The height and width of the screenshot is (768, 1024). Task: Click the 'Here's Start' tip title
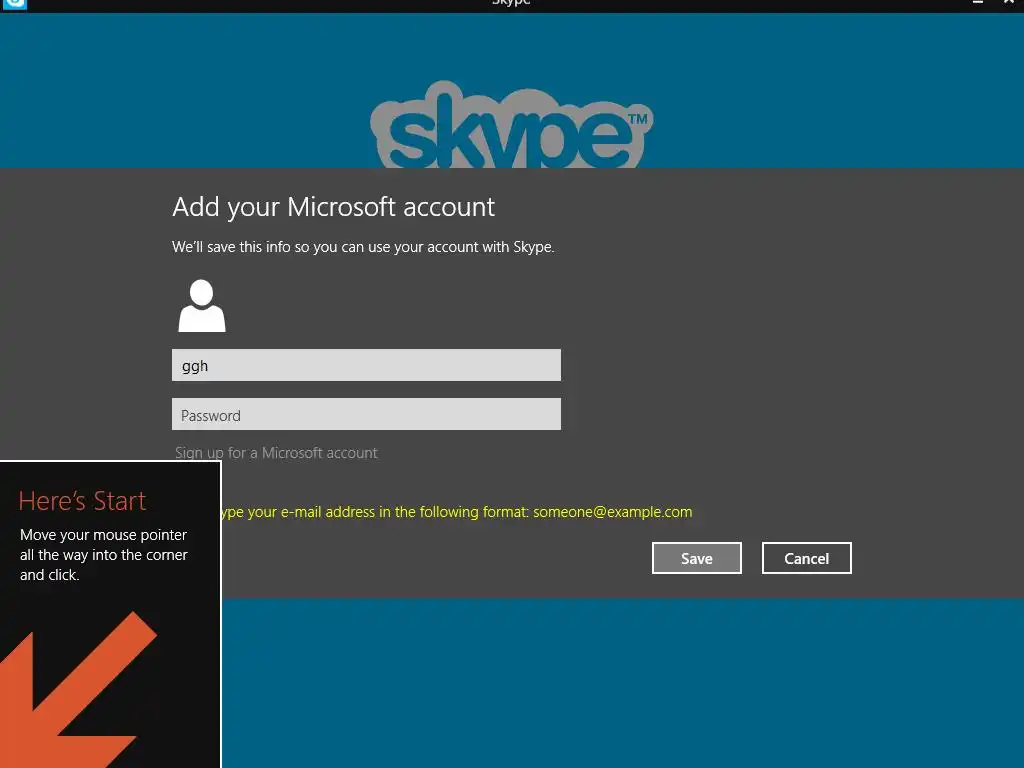82,501
